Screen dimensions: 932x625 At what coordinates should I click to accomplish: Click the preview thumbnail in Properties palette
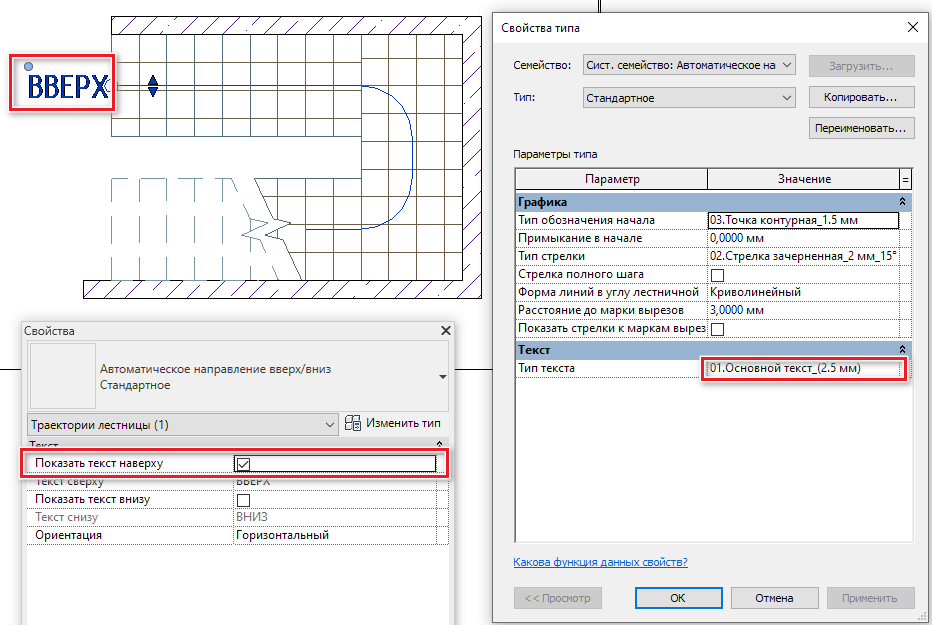(x=62, y=375)
